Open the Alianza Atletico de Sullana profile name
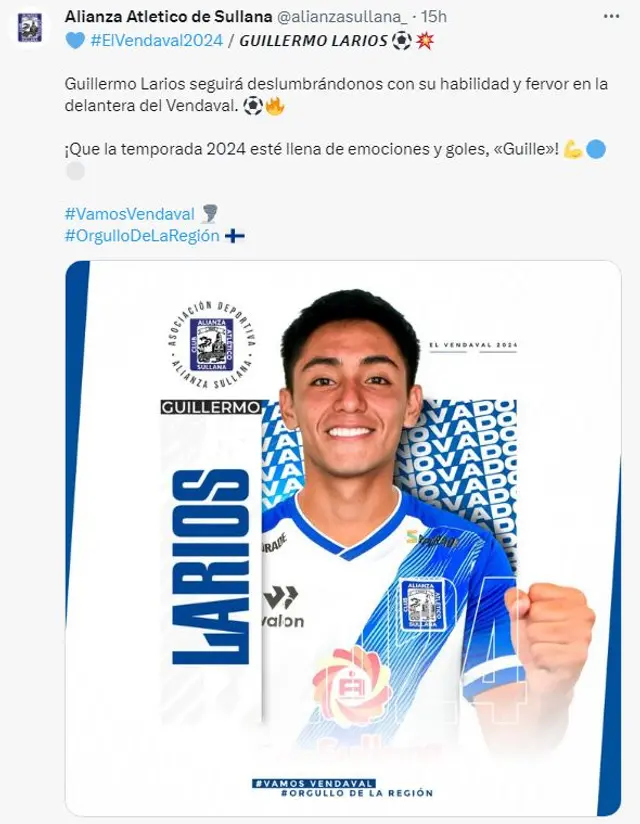This screenshot has height=824, width=640. (x=168, y=17)
